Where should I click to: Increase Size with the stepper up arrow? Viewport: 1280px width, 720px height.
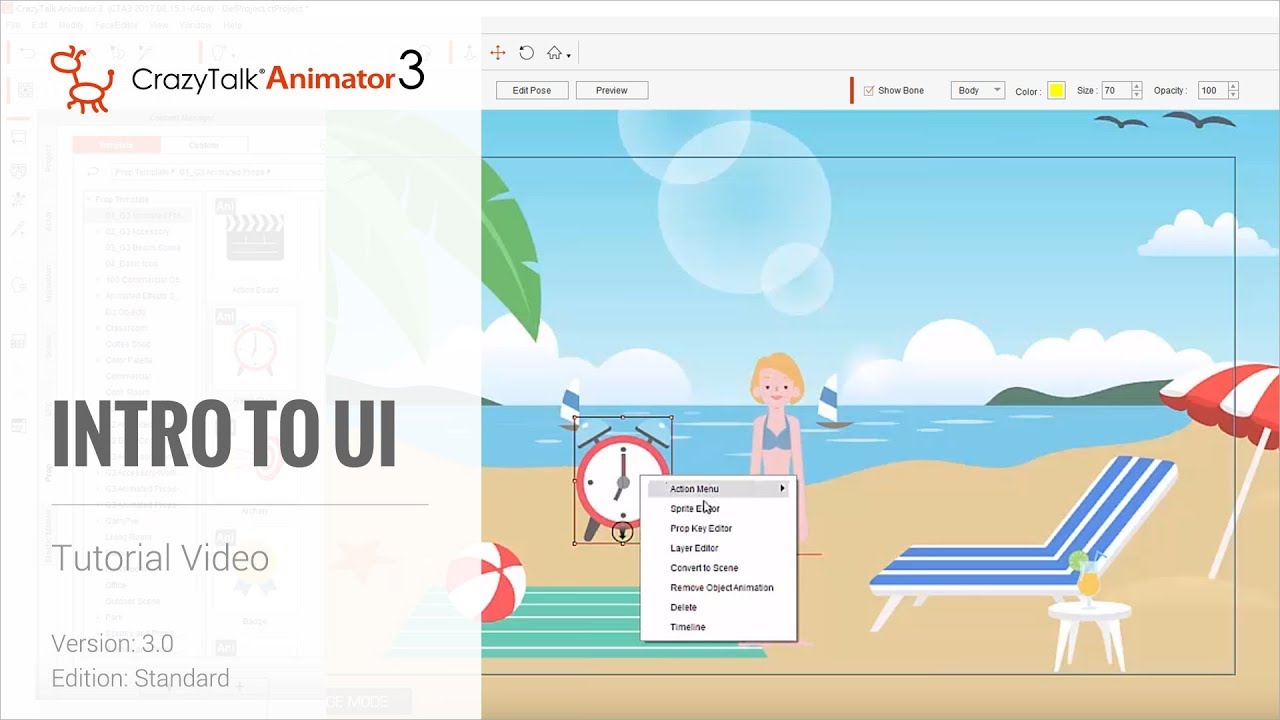1137,86
